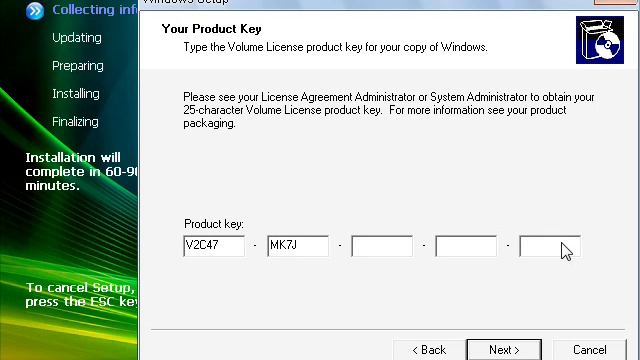Viewport: 640px width, 360px height.
Task: Click the Product key label text
Action: pos(213,224)
